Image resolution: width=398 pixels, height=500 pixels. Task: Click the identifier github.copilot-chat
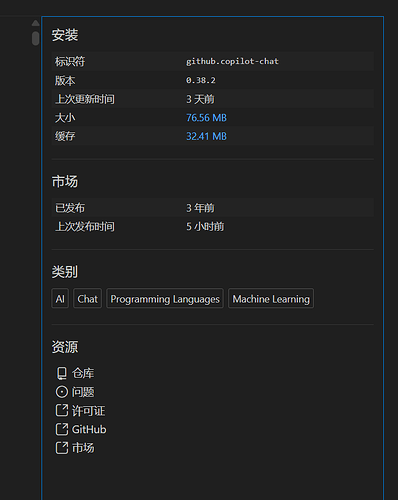click(x=232, y=61)
